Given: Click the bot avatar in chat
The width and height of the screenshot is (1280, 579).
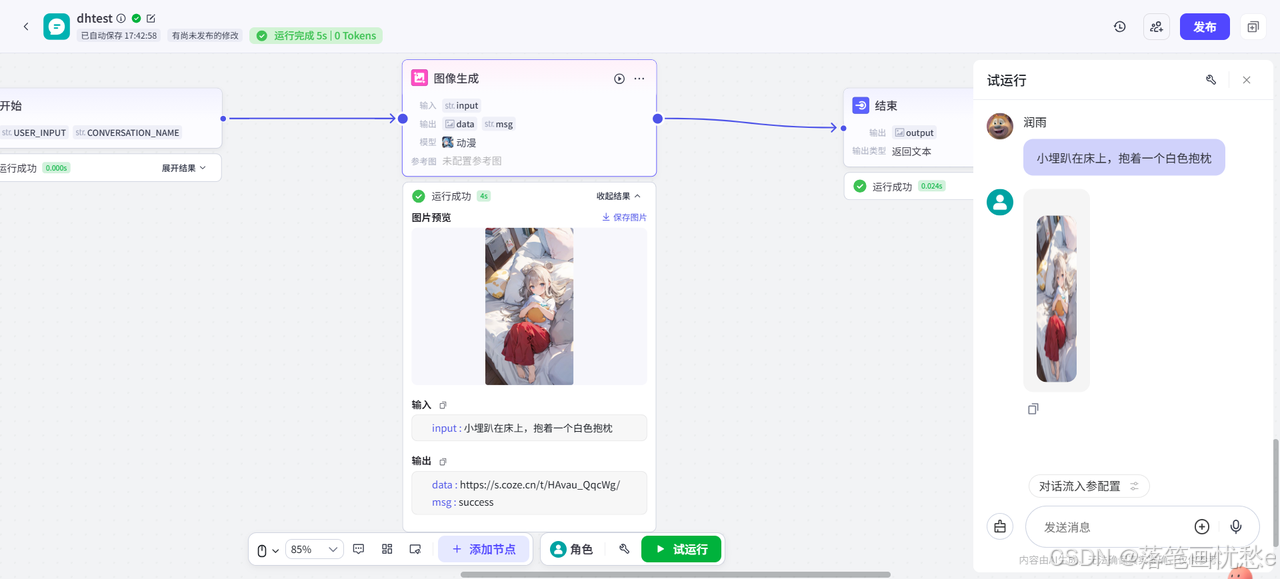Looking at the screenshot, I should (1000, 202).
